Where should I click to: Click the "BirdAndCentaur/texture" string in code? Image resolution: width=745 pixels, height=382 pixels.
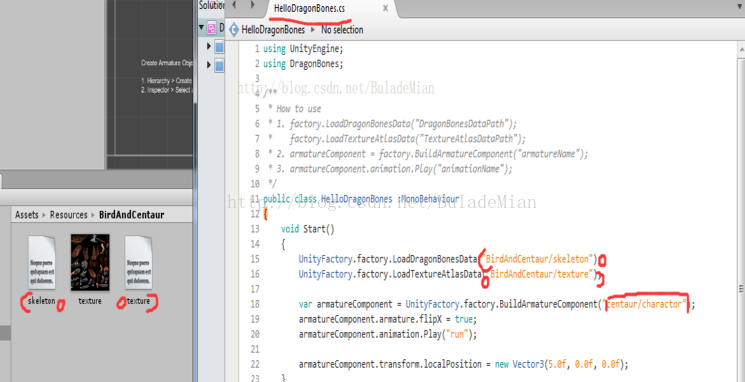[542, 274]
